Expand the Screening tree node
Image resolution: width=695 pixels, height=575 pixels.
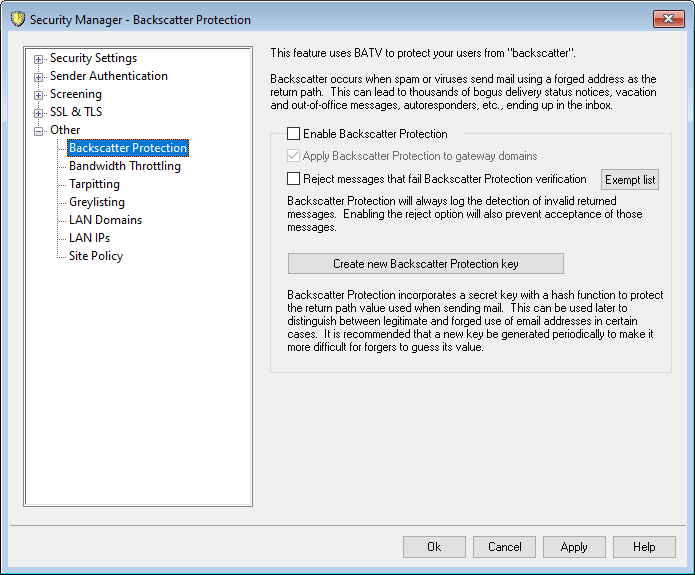pyautogui.click(x=39, y=95)
